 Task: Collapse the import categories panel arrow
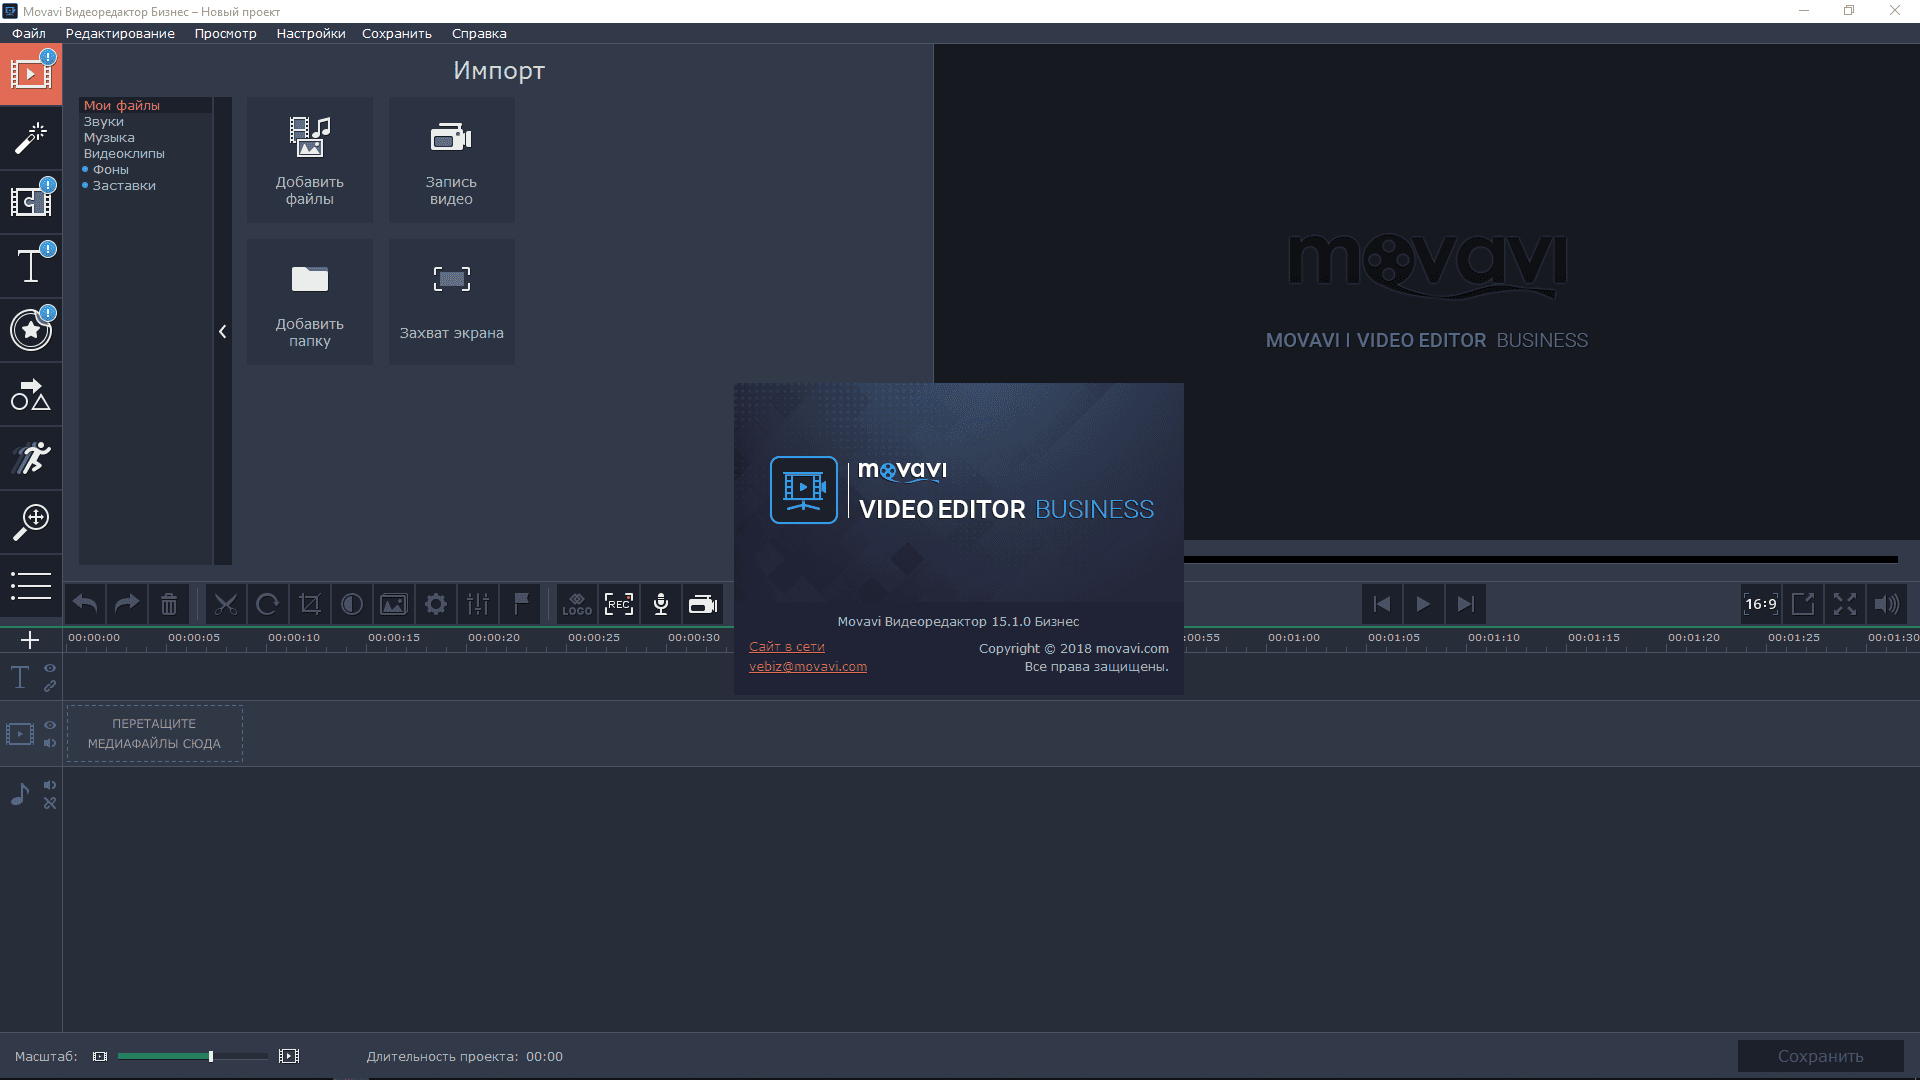coord(222,331)
